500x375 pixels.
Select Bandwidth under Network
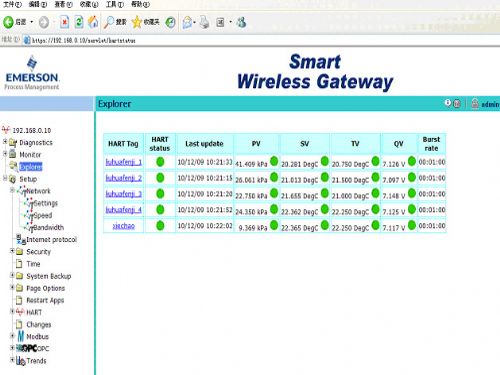[49, 227]
